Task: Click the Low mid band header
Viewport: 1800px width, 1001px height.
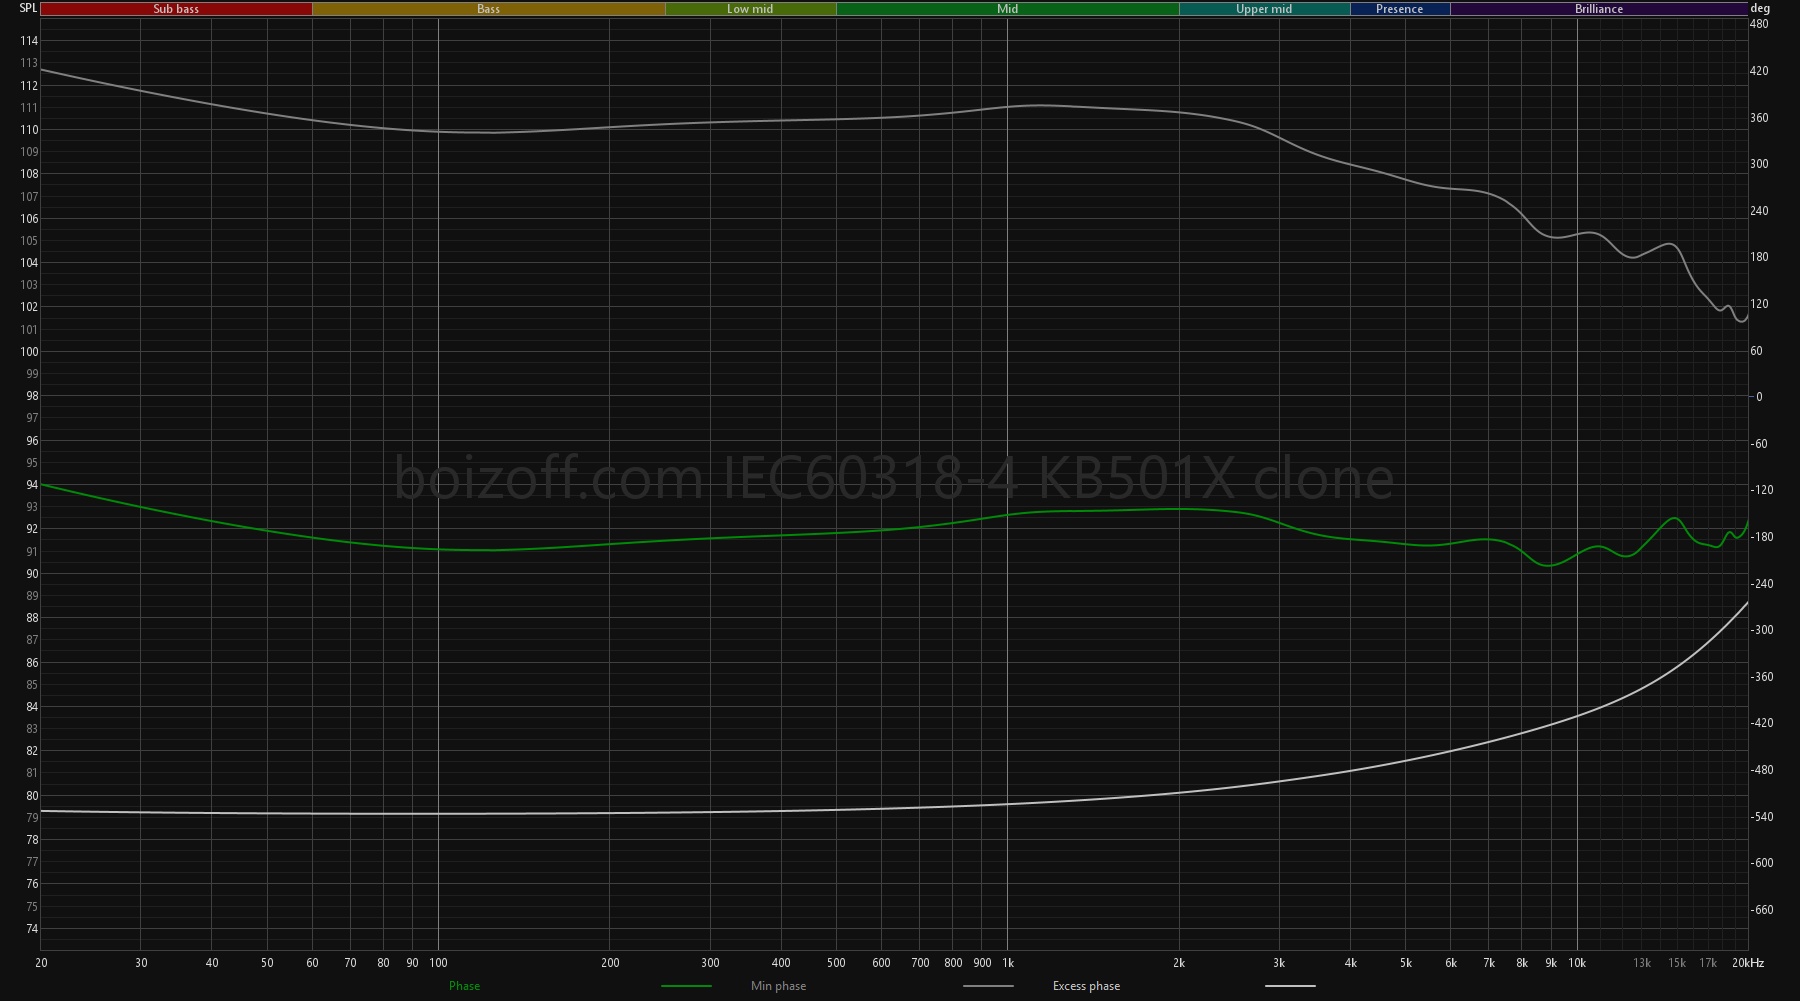Action: click(x=750, y=9)
